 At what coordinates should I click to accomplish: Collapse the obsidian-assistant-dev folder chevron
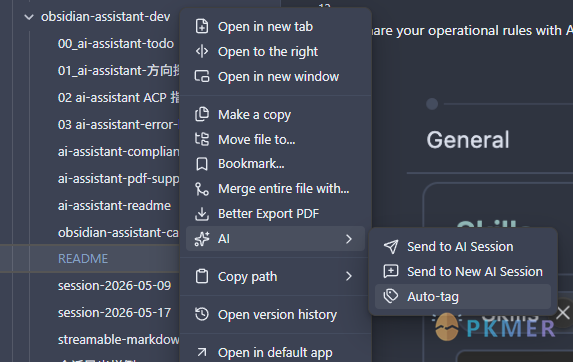tap(29, 17)
